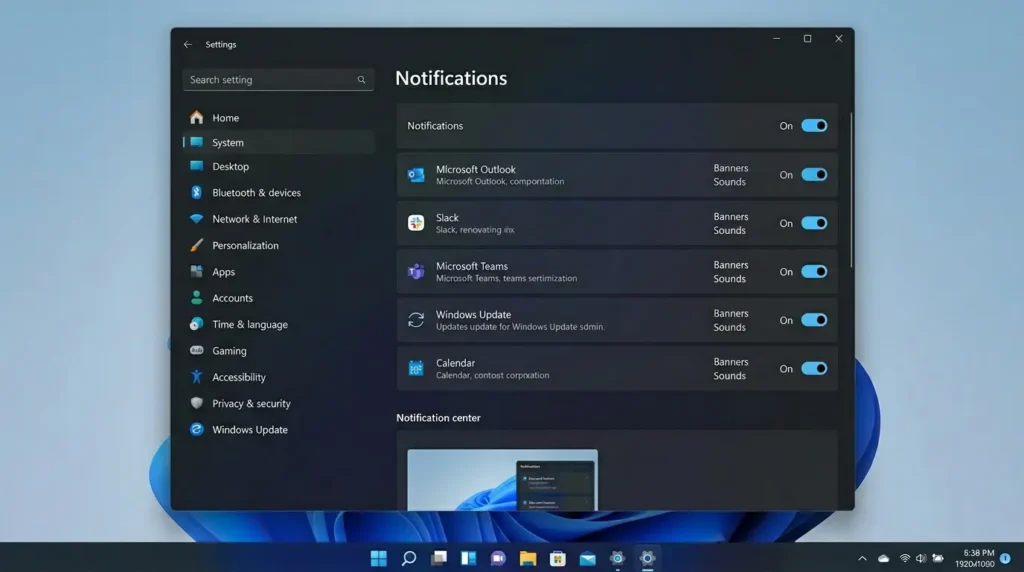Click the OneDrive cloud tray icon
The image size is (1024, 572).
[x=884, y=558]
